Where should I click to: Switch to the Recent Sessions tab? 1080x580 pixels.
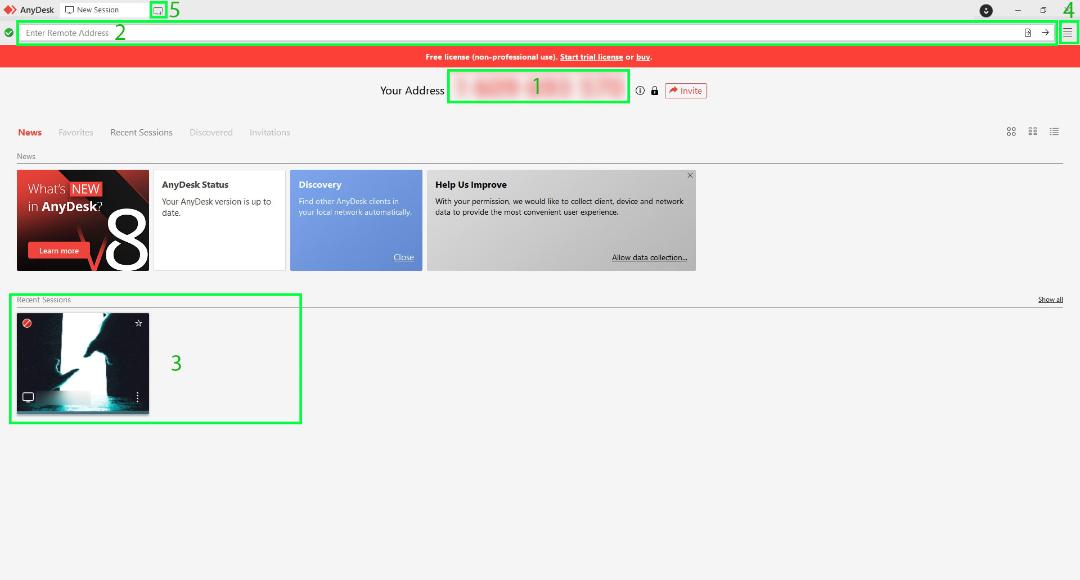pyautogui.click(x=141, y=132)
